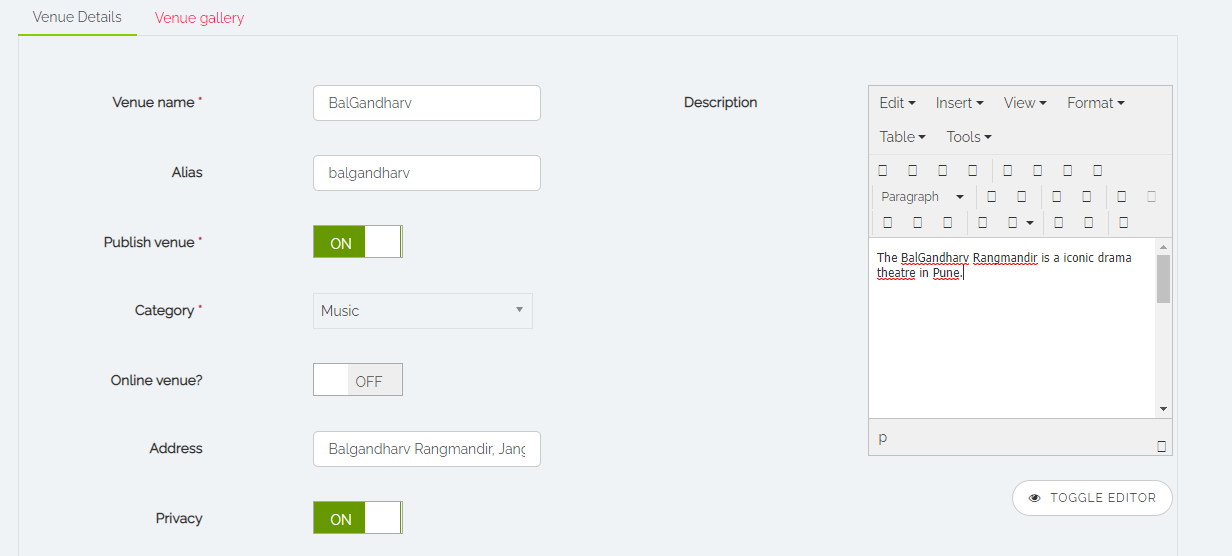Click the special character icon in toolbar
The image size is (1232, 556).
pyautogui.click(x=1124, y=222)
